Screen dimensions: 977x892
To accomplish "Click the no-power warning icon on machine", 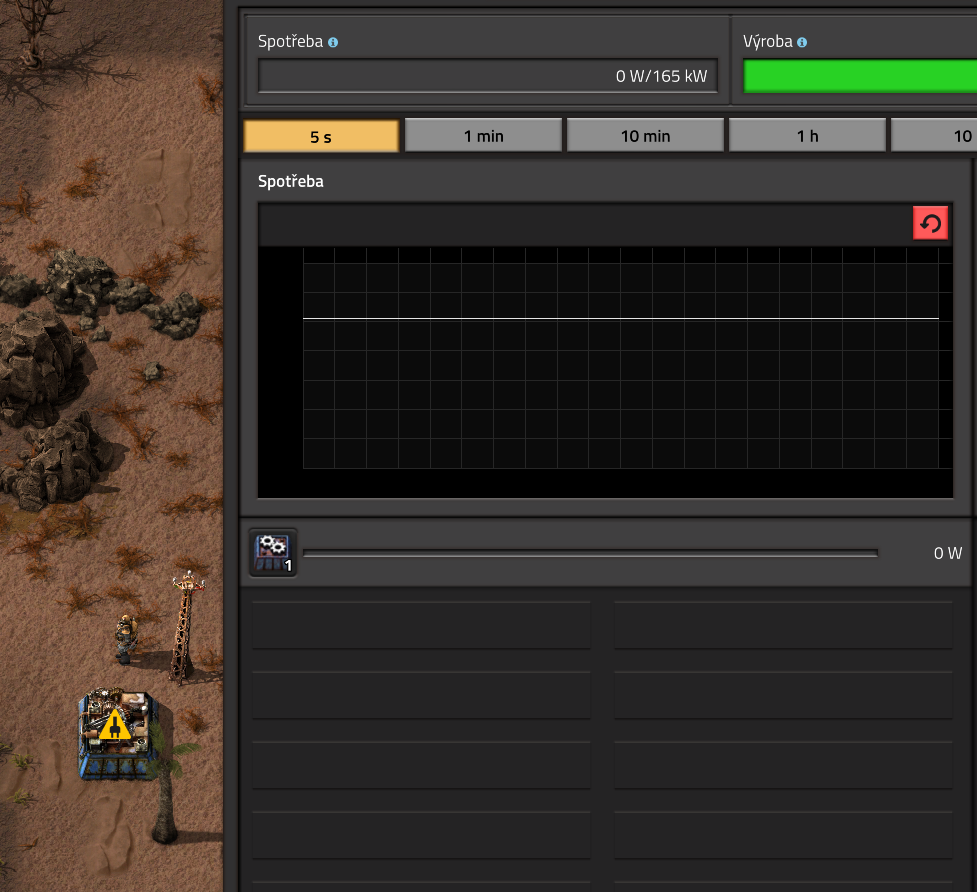I will 115,725.
